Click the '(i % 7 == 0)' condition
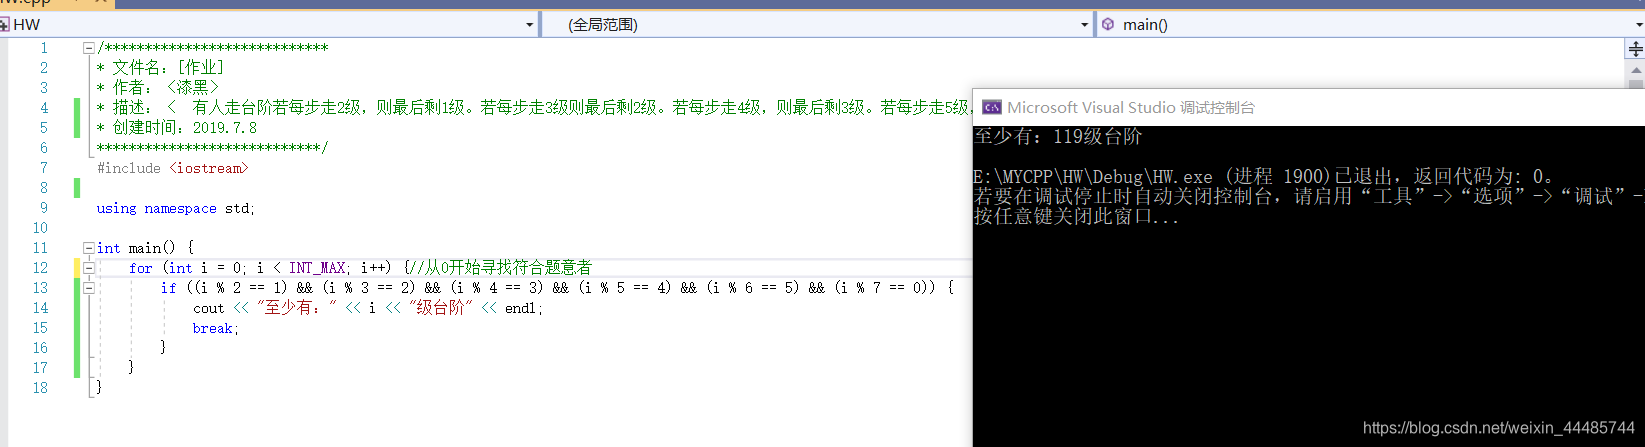Screen dimensions: 1645x447 coord(888,288)
